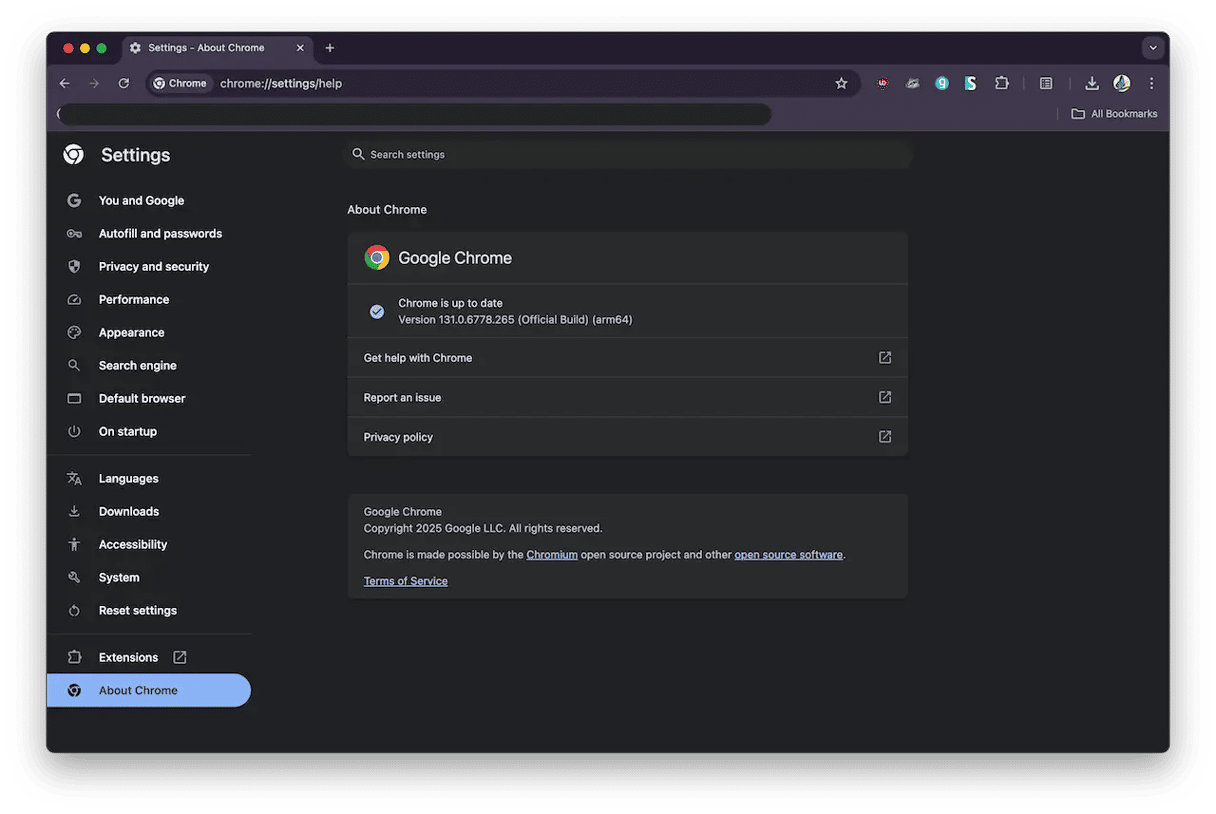1216x814 pixels.
Task: Open Report an issue
Action: tap(627, 397)
